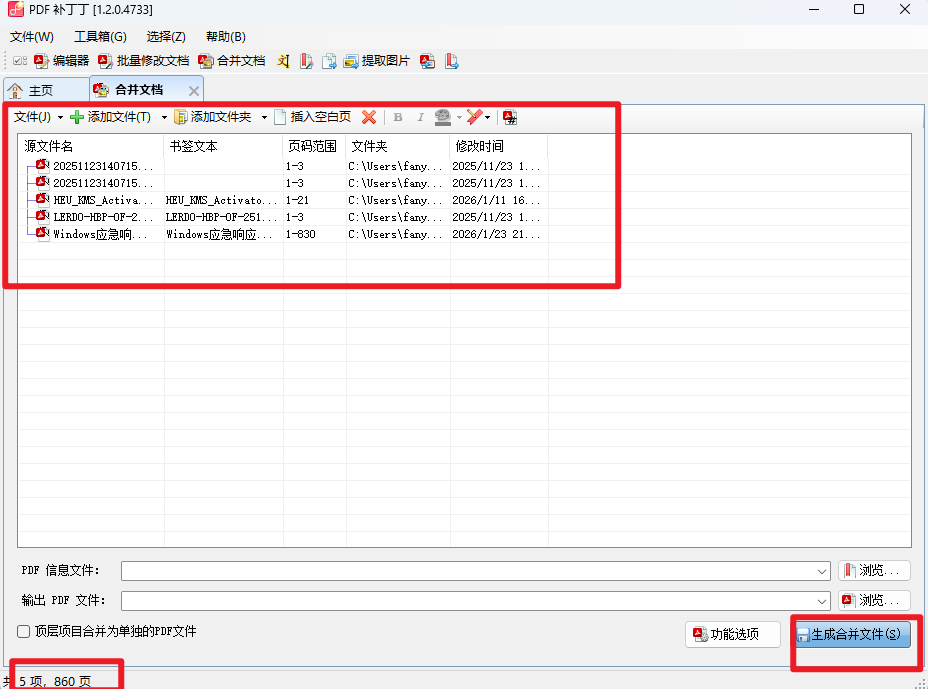The image size is (928, 689).
Task: Toggle bold bookmark text style
Action: pos(398,117)
